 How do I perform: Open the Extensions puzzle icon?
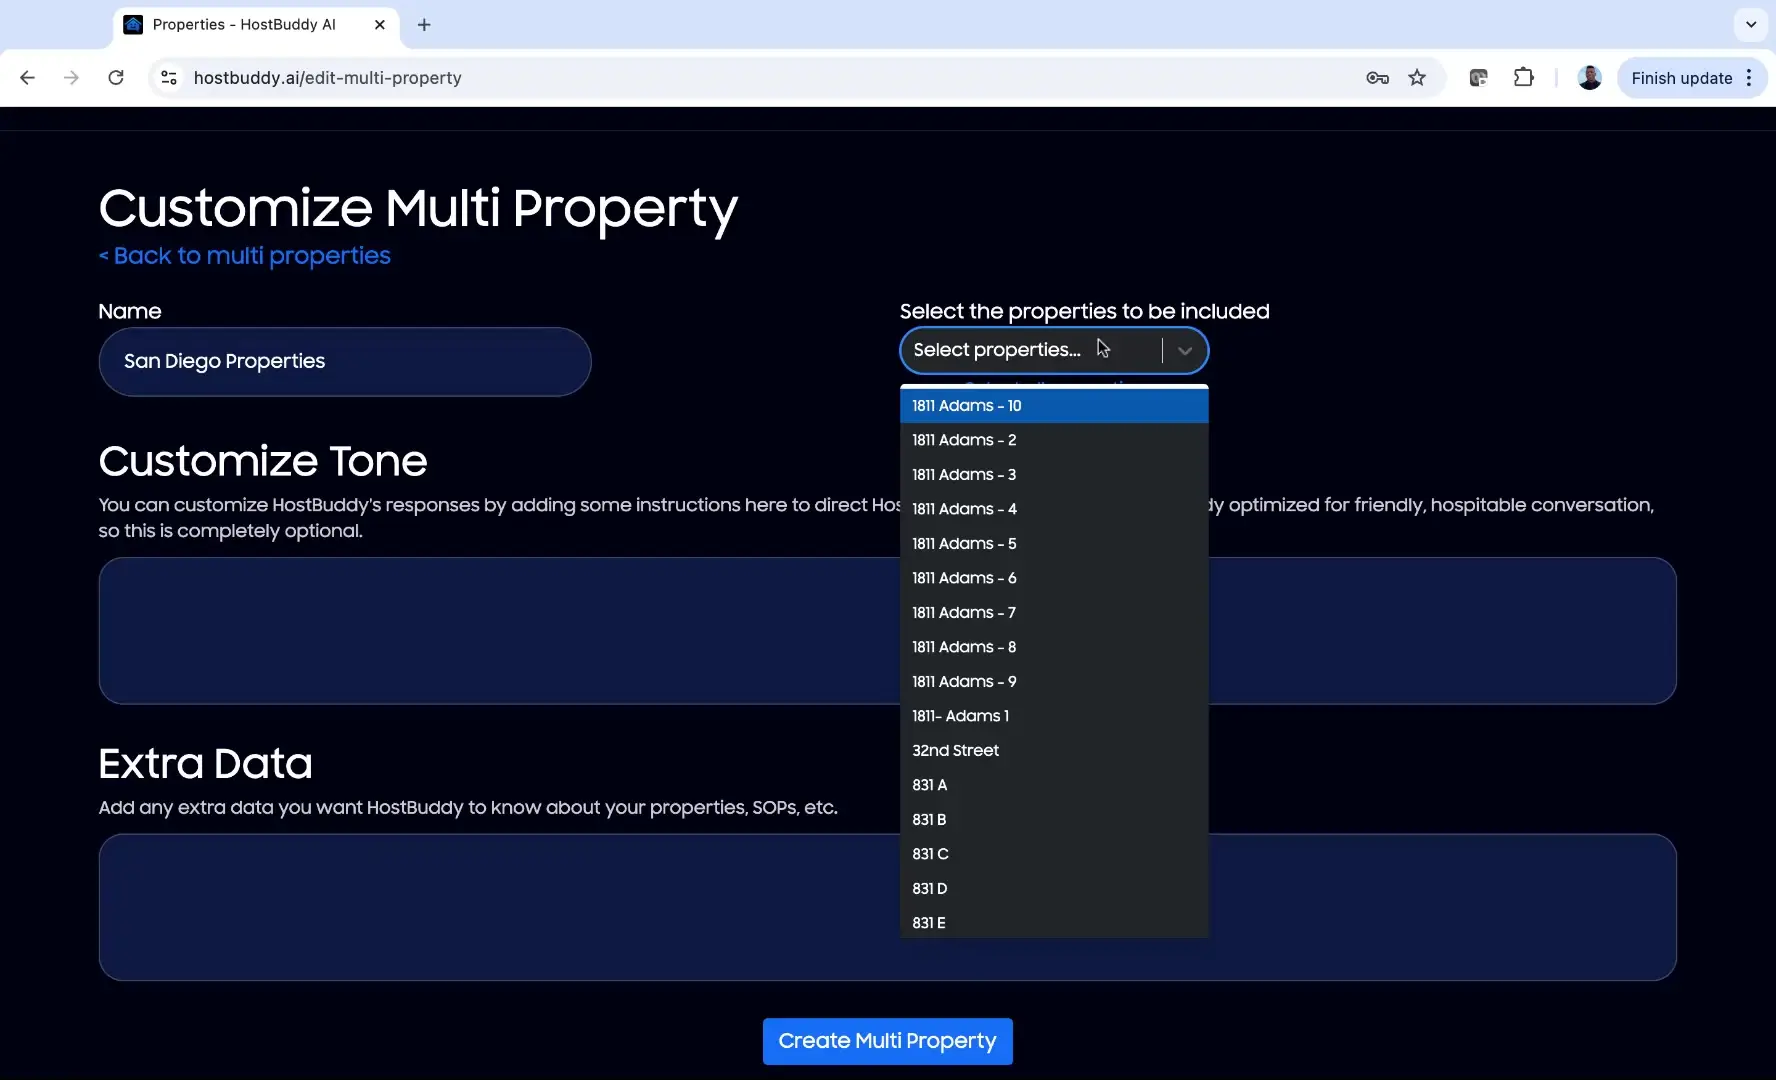click(1523, 78)
